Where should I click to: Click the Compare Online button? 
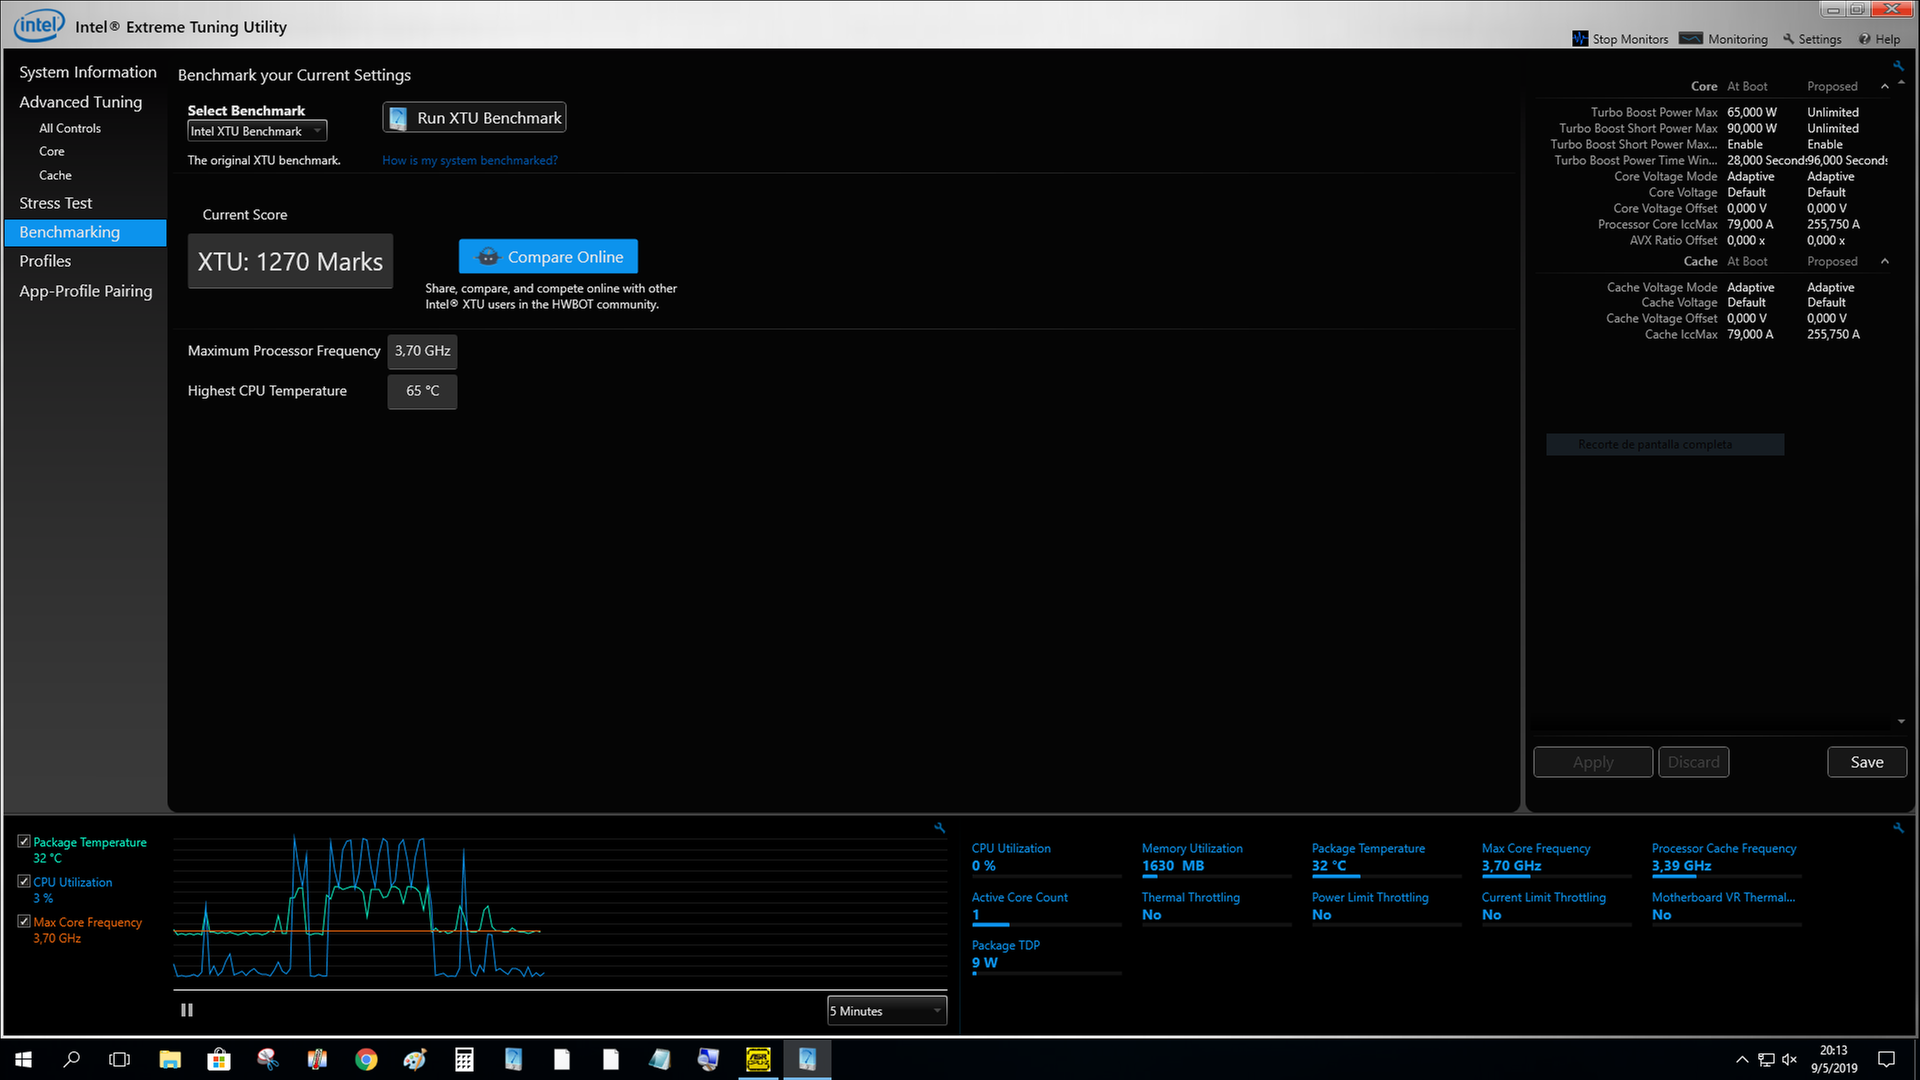point(548,257)
